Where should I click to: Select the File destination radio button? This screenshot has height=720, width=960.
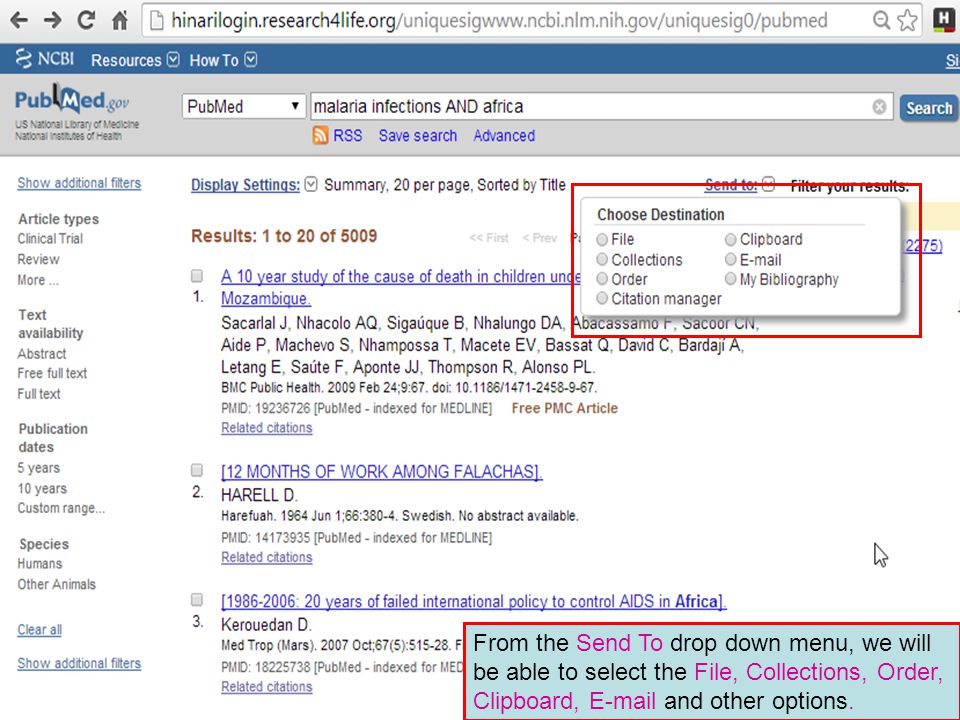[602, 239]
